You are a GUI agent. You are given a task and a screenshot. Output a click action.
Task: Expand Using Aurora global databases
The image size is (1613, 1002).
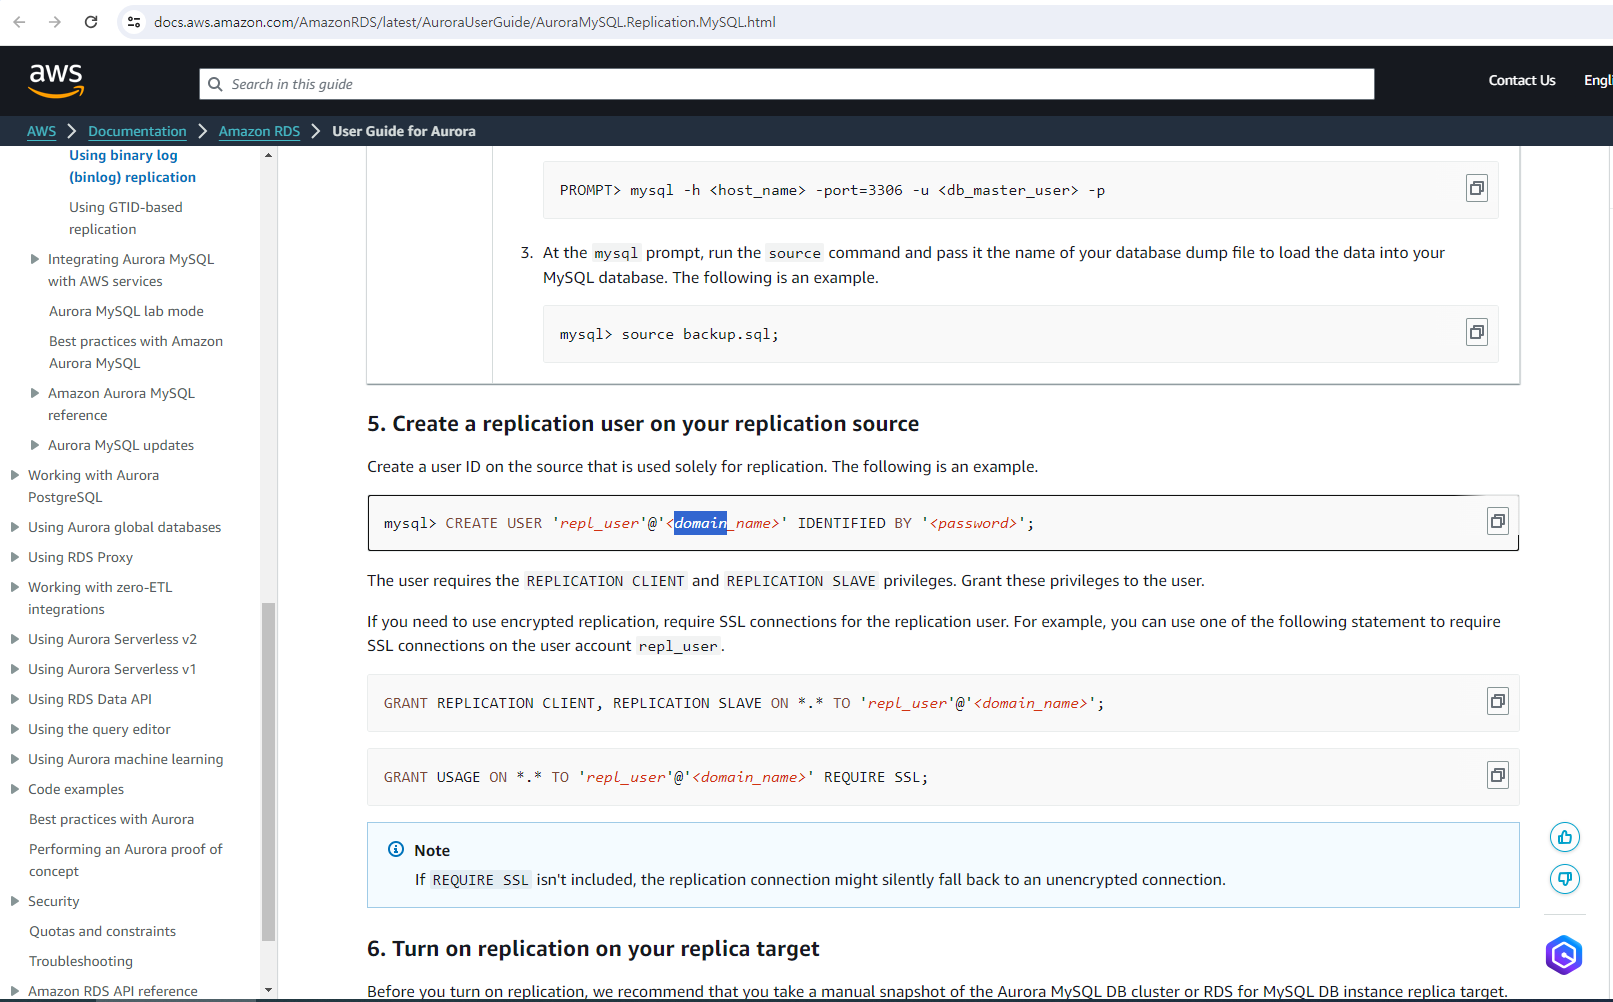pyautogui.click(x=15, y=527)
